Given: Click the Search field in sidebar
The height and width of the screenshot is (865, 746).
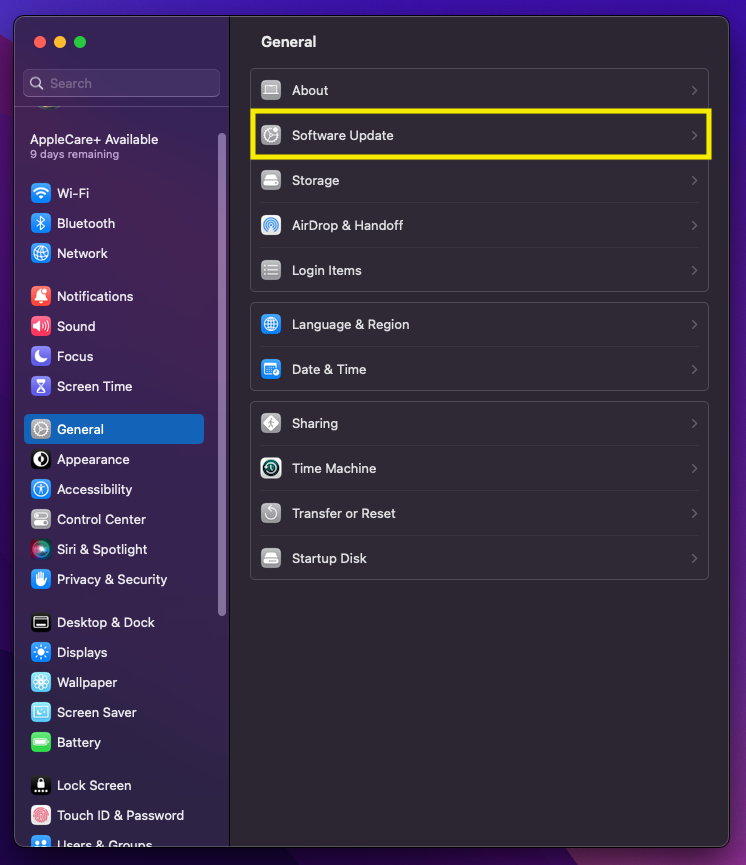Looking at the screenshot, I should [x=121, y=83].
